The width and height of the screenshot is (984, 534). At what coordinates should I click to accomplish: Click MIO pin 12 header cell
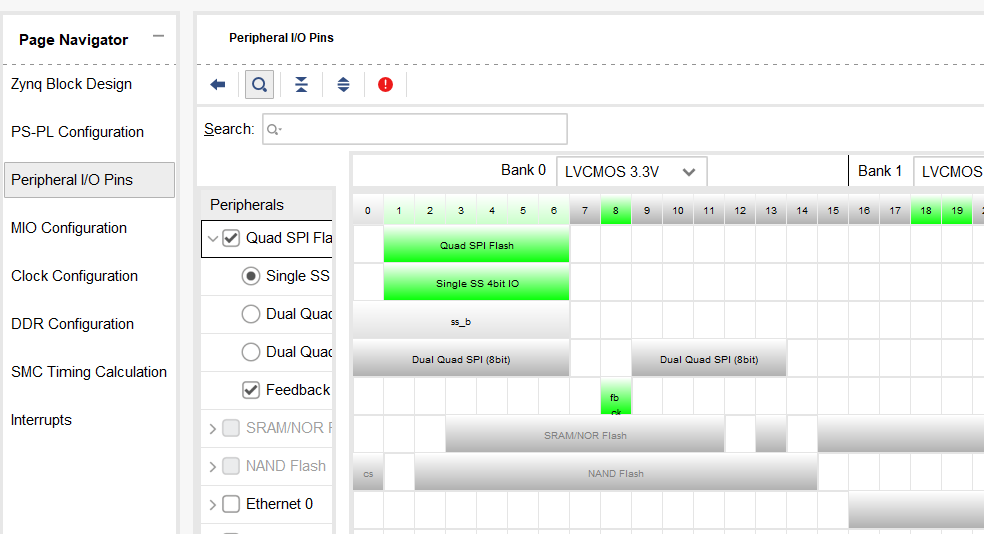[740, 210]
